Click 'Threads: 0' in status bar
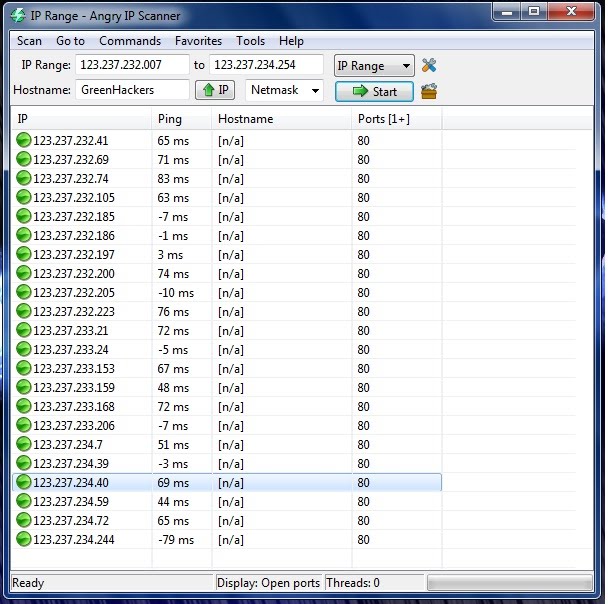Screen dimensions: 608x604 pyautogui.click(x=353, y=583)
